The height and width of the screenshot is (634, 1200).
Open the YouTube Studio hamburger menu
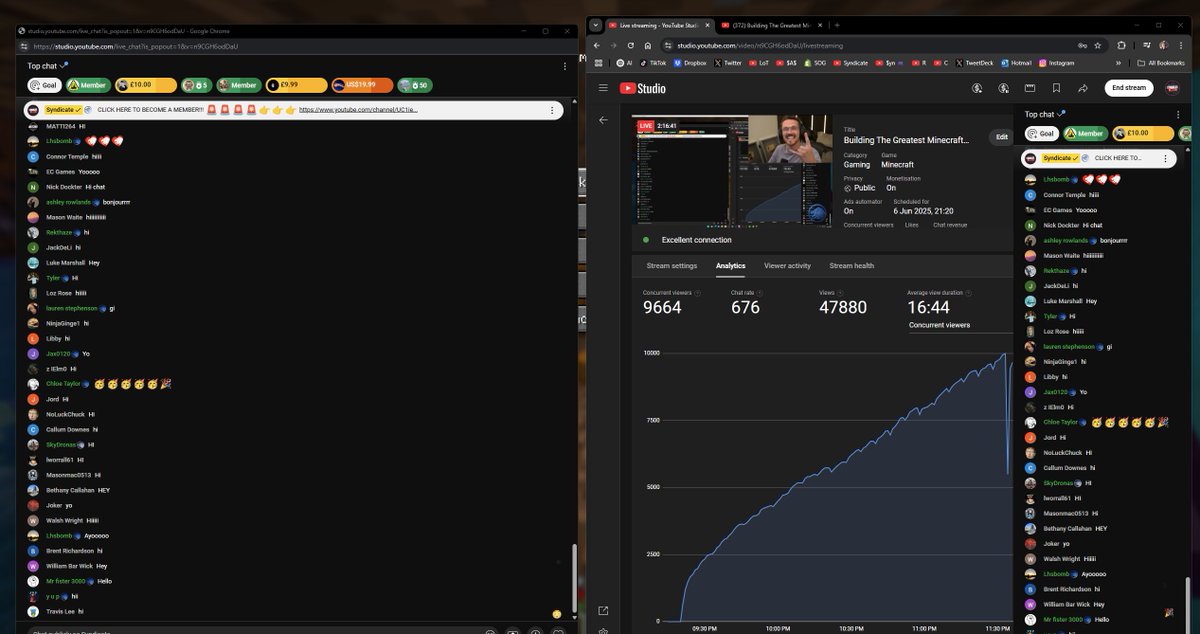tap(603, 88)
